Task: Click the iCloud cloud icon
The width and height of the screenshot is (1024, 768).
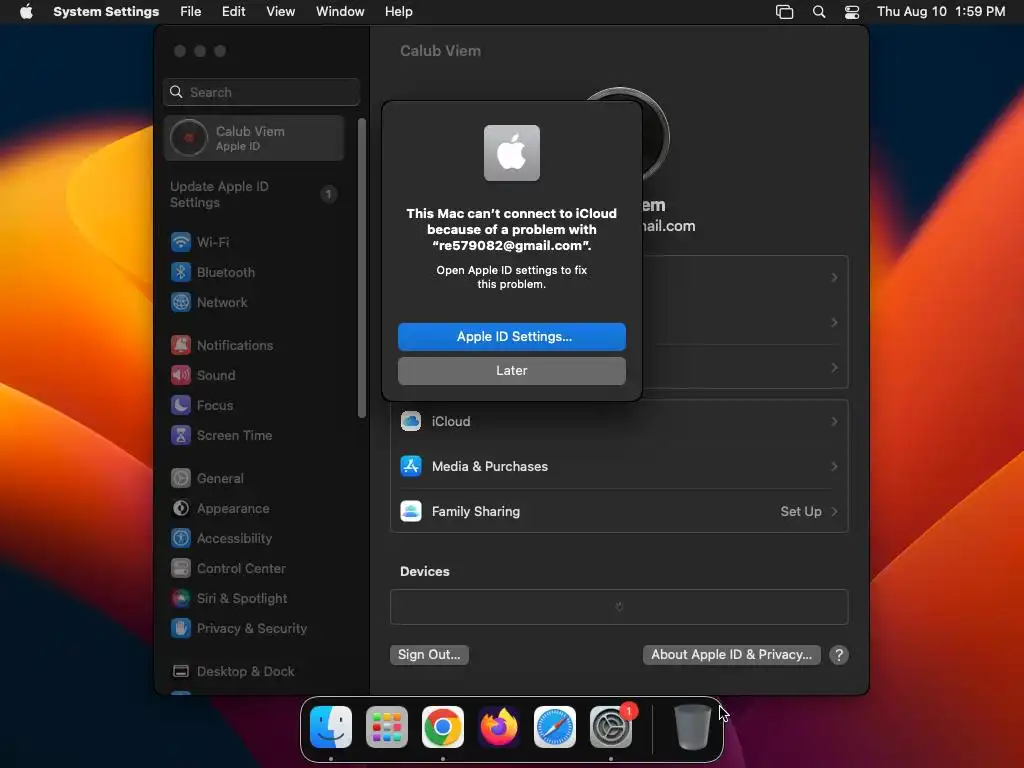Action: tap(411, 421)
